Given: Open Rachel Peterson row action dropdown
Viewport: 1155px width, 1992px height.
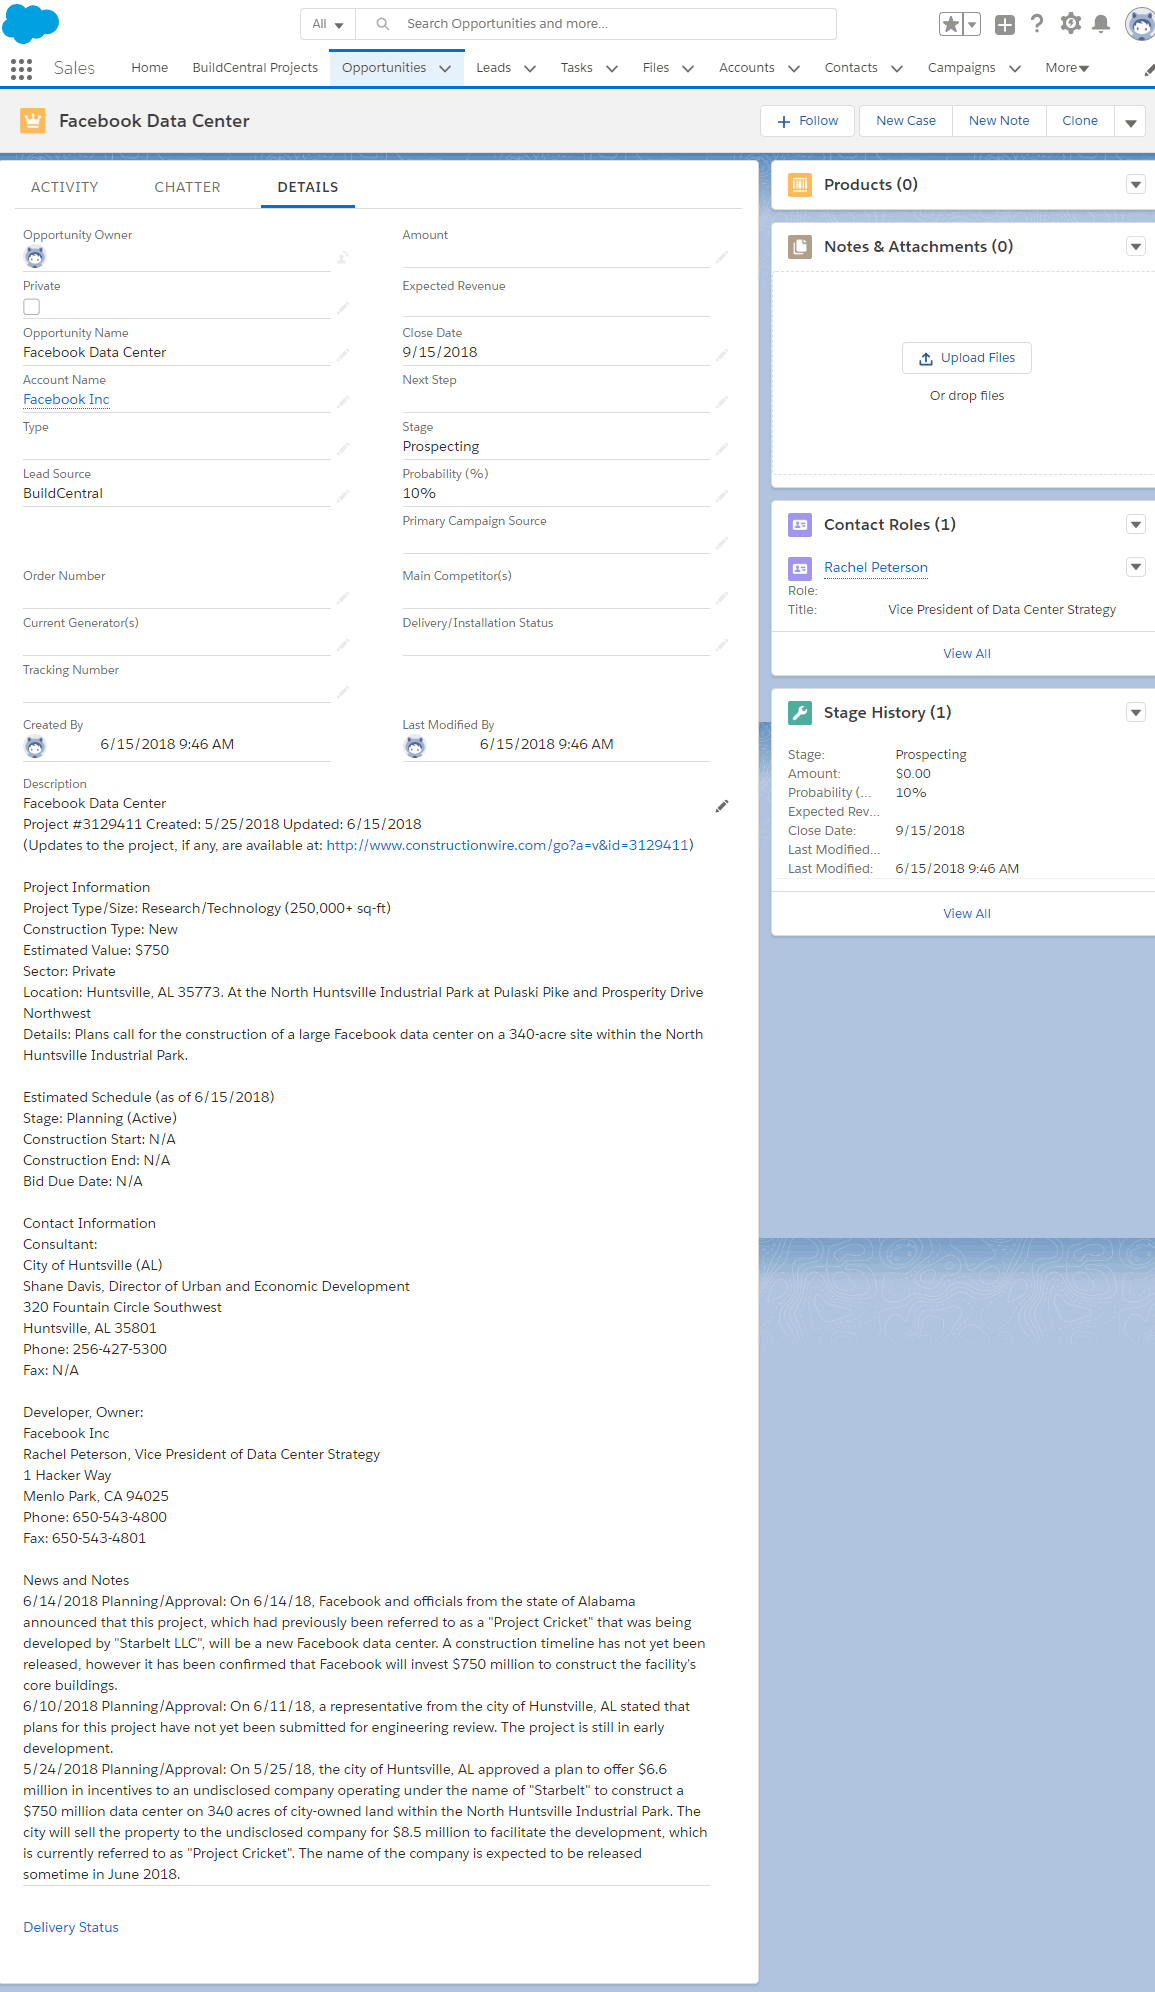Looking at the screenshot, I should click(x=1136, y=568).
